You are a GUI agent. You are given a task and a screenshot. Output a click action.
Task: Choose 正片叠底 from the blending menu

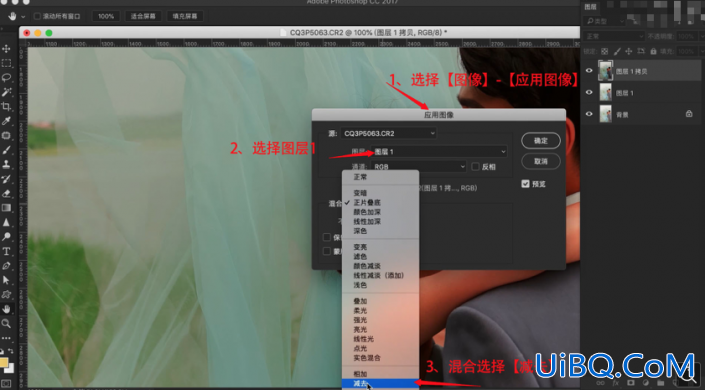tap(380, 202)
